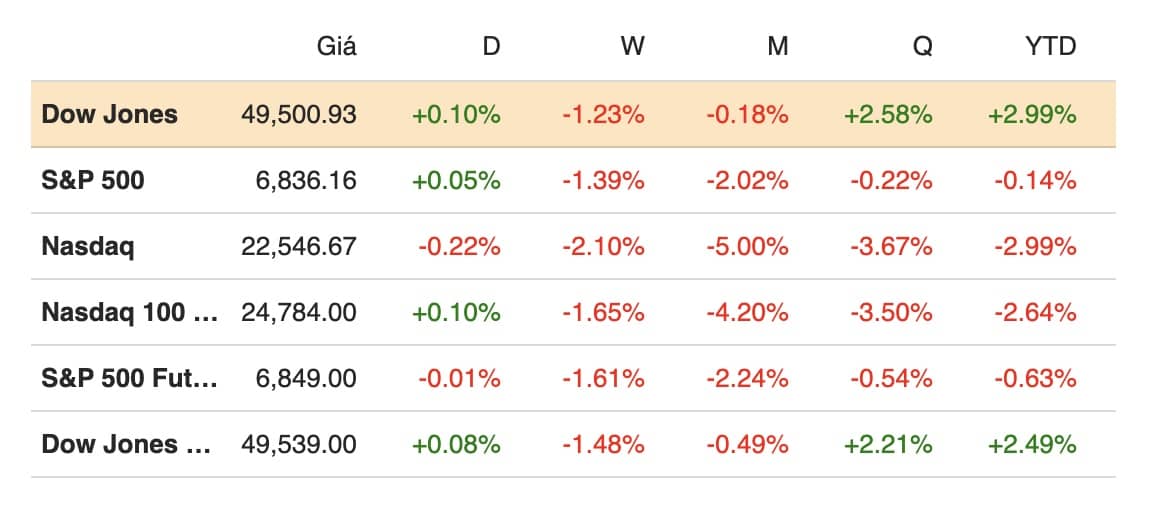Screen dimensions: 1166x530
Task: Click the Dow Jones YTD value +2.99%
Action: pyautogui.click(x=1032, y=114)
